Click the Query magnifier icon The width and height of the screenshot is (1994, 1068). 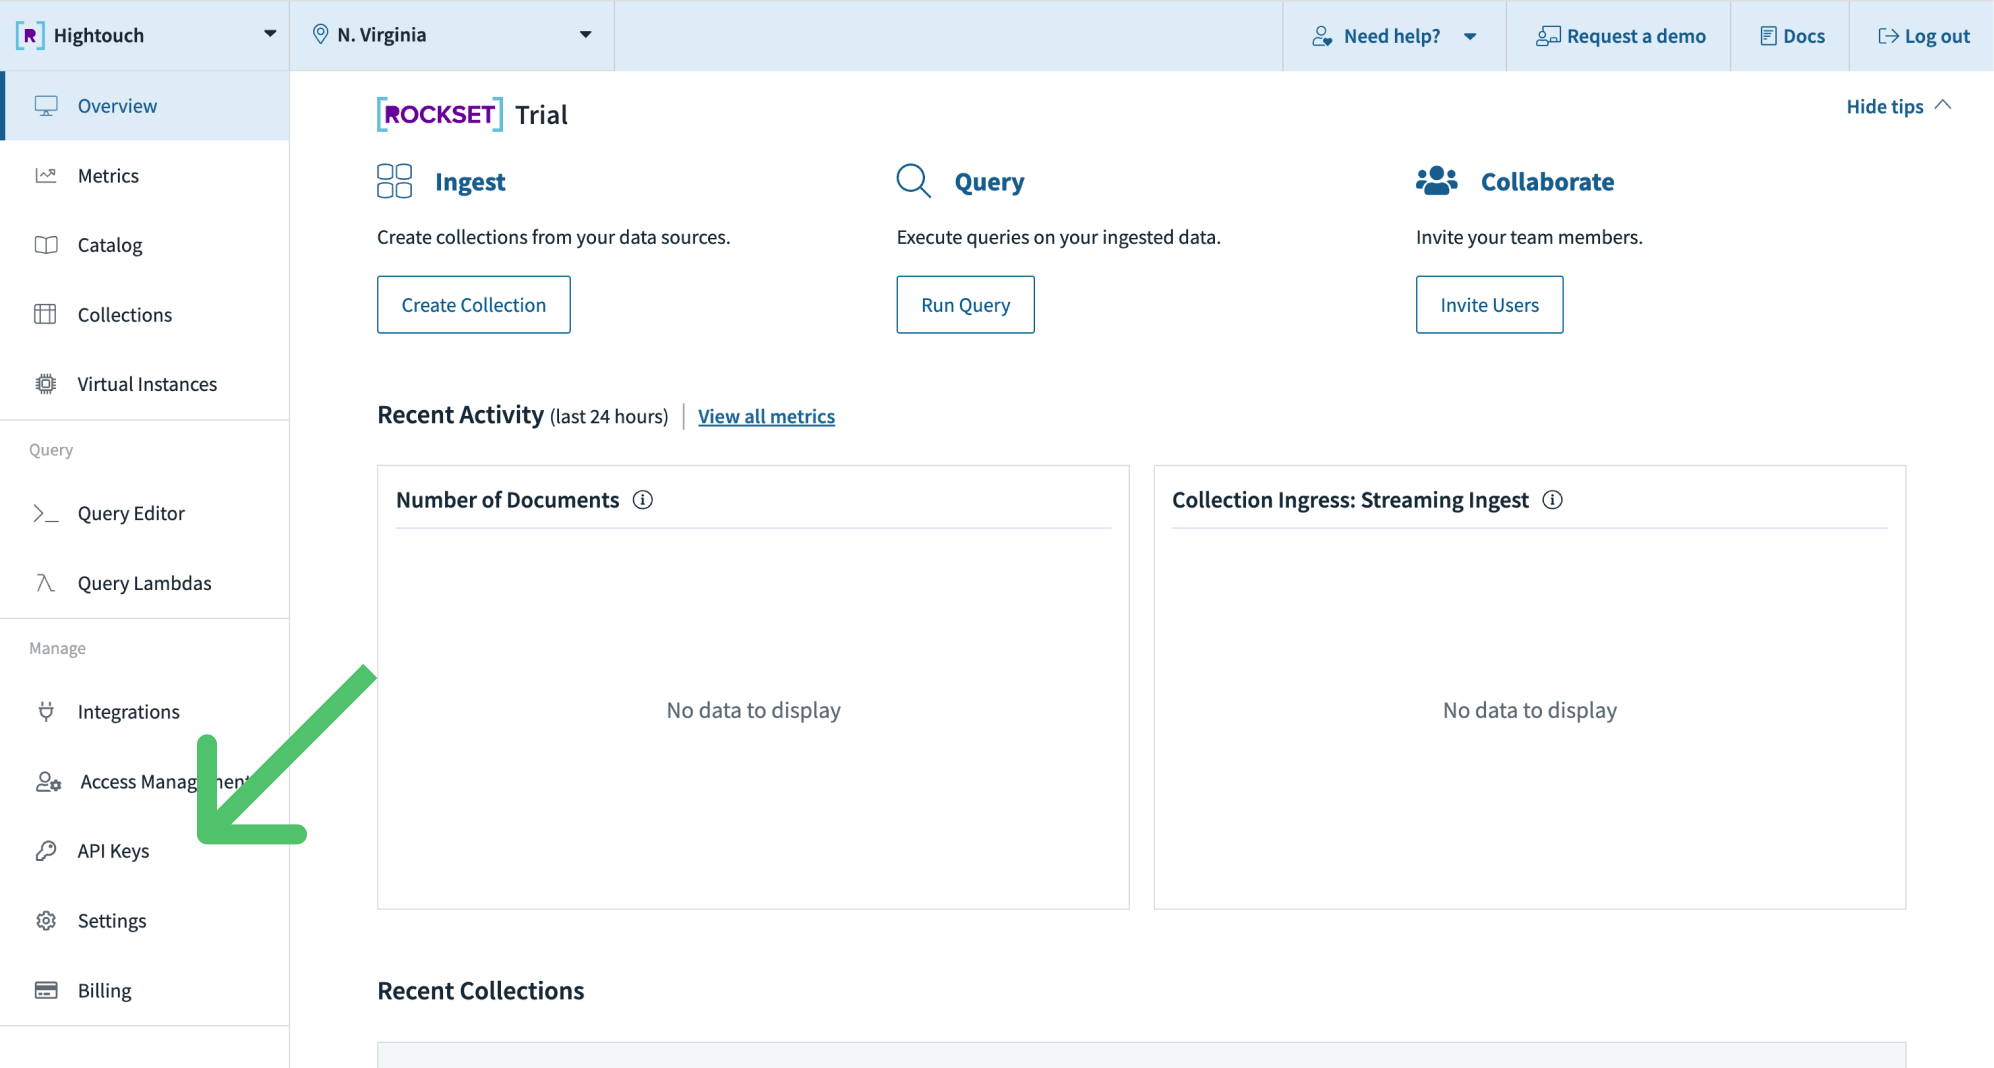[x=914, y=181]
